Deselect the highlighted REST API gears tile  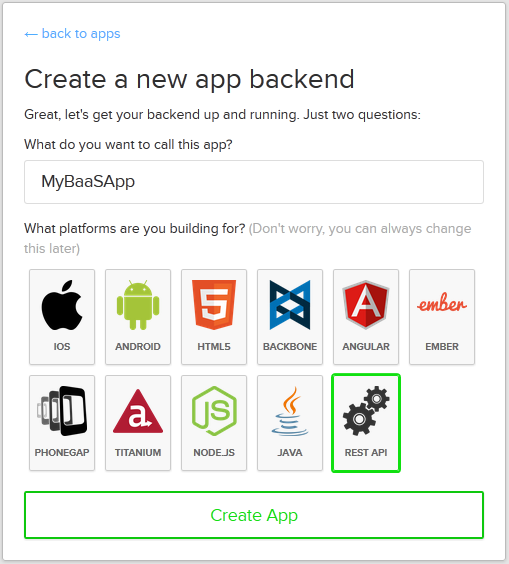pyautogui.click(x=366, y=423)
